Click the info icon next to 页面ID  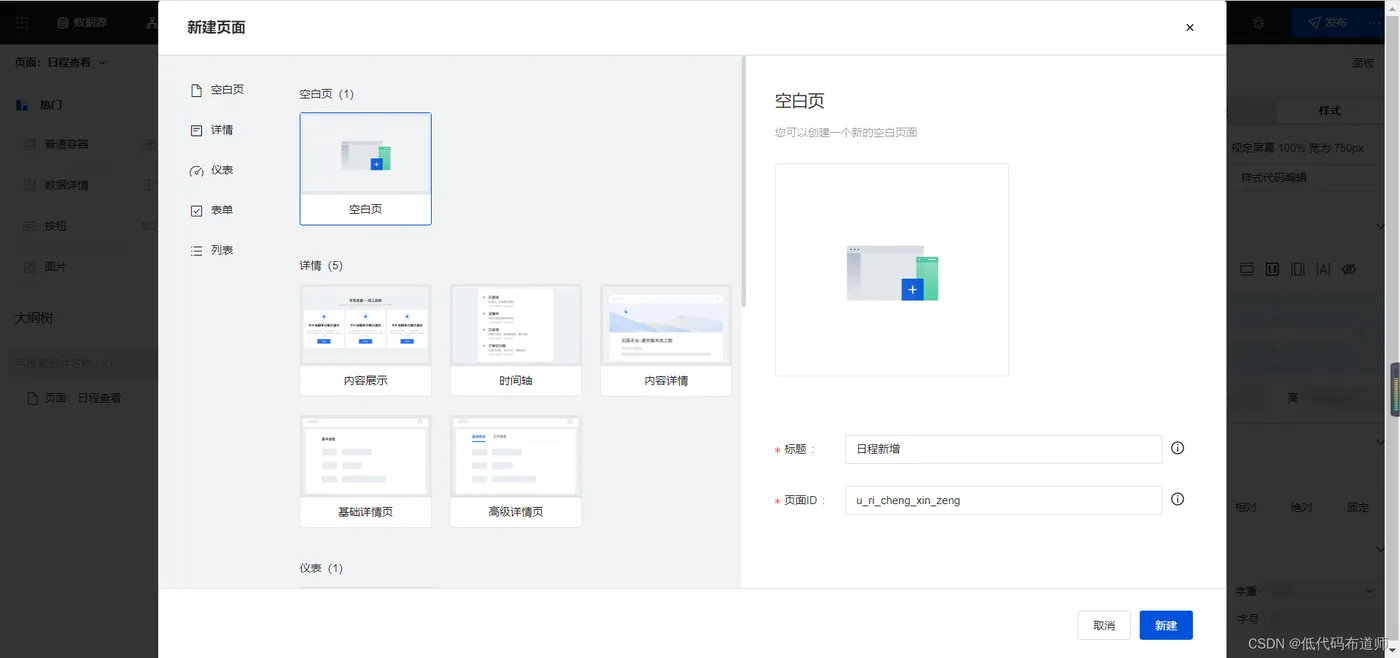pyautogui.click(x=1177, y=499)
